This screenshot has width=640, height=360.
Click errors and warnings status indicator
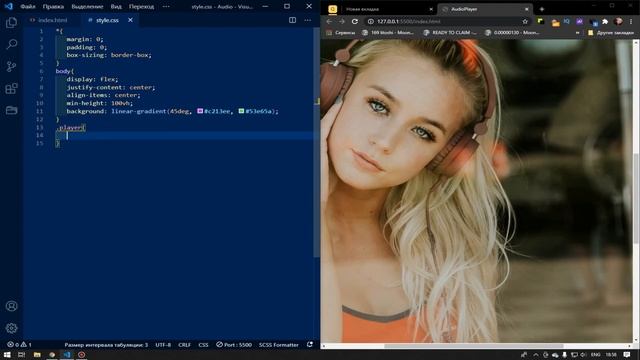(19, 345)
